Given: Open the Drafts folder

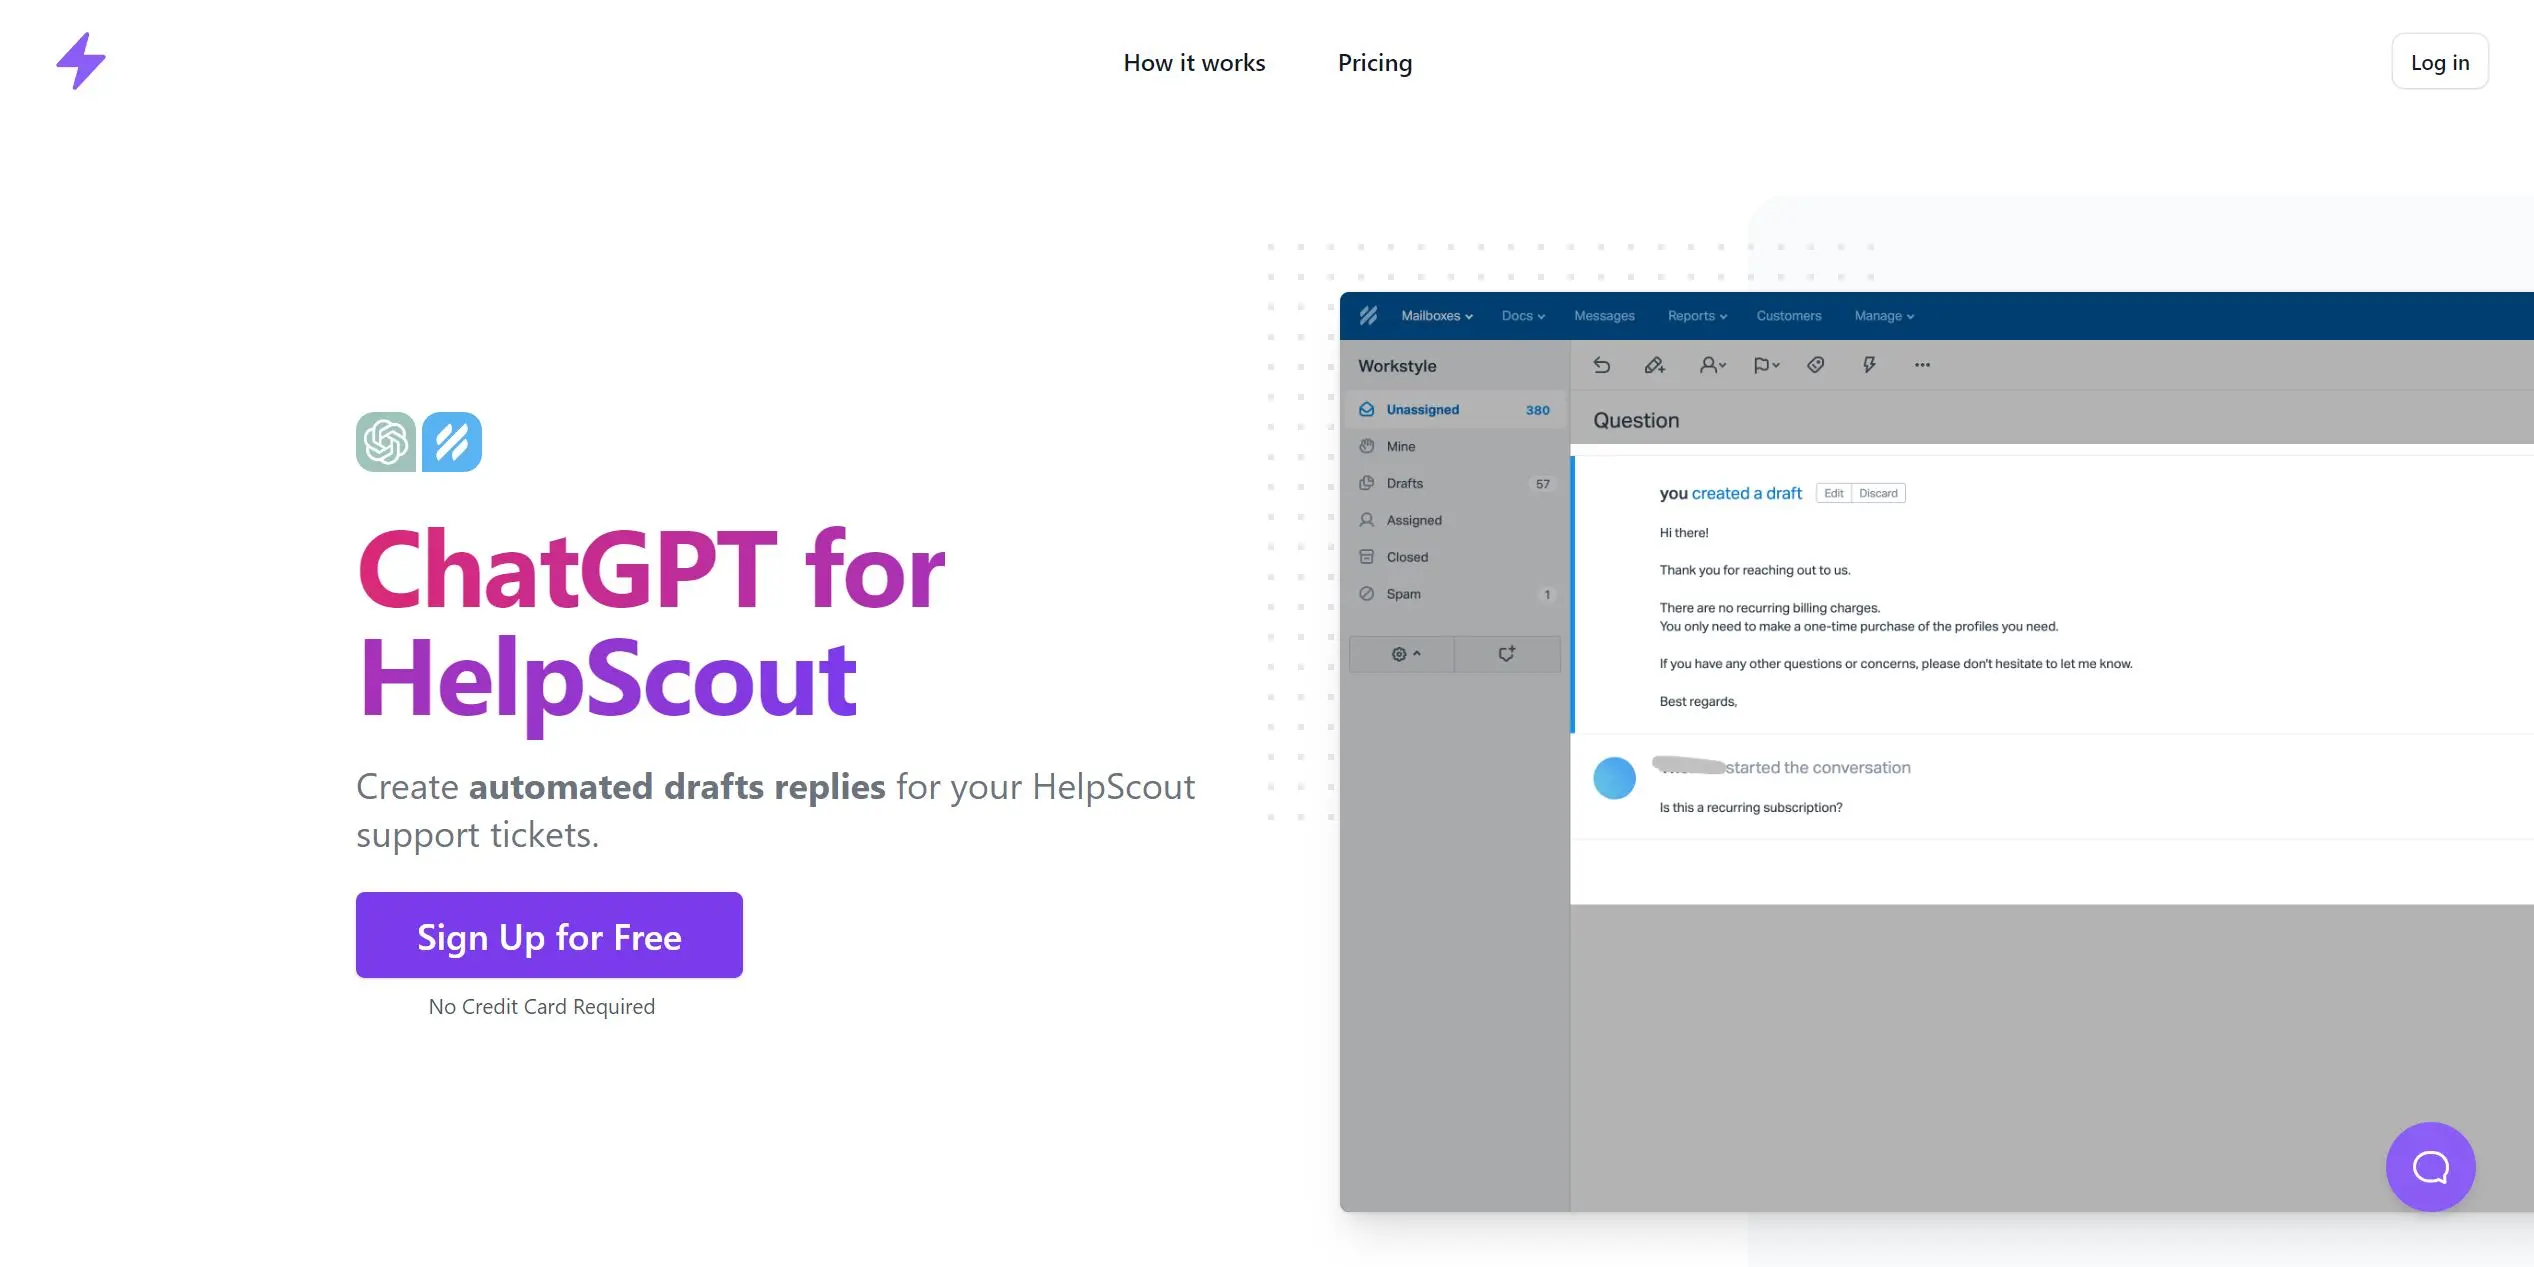Looking at the screenshot, I should point(1455,484).
